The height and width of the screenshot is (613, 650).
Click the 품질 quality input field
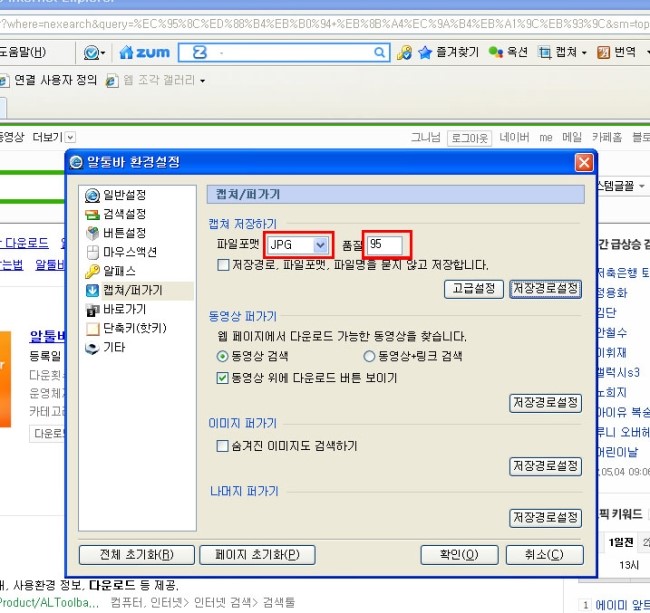[x=385, y=245]
